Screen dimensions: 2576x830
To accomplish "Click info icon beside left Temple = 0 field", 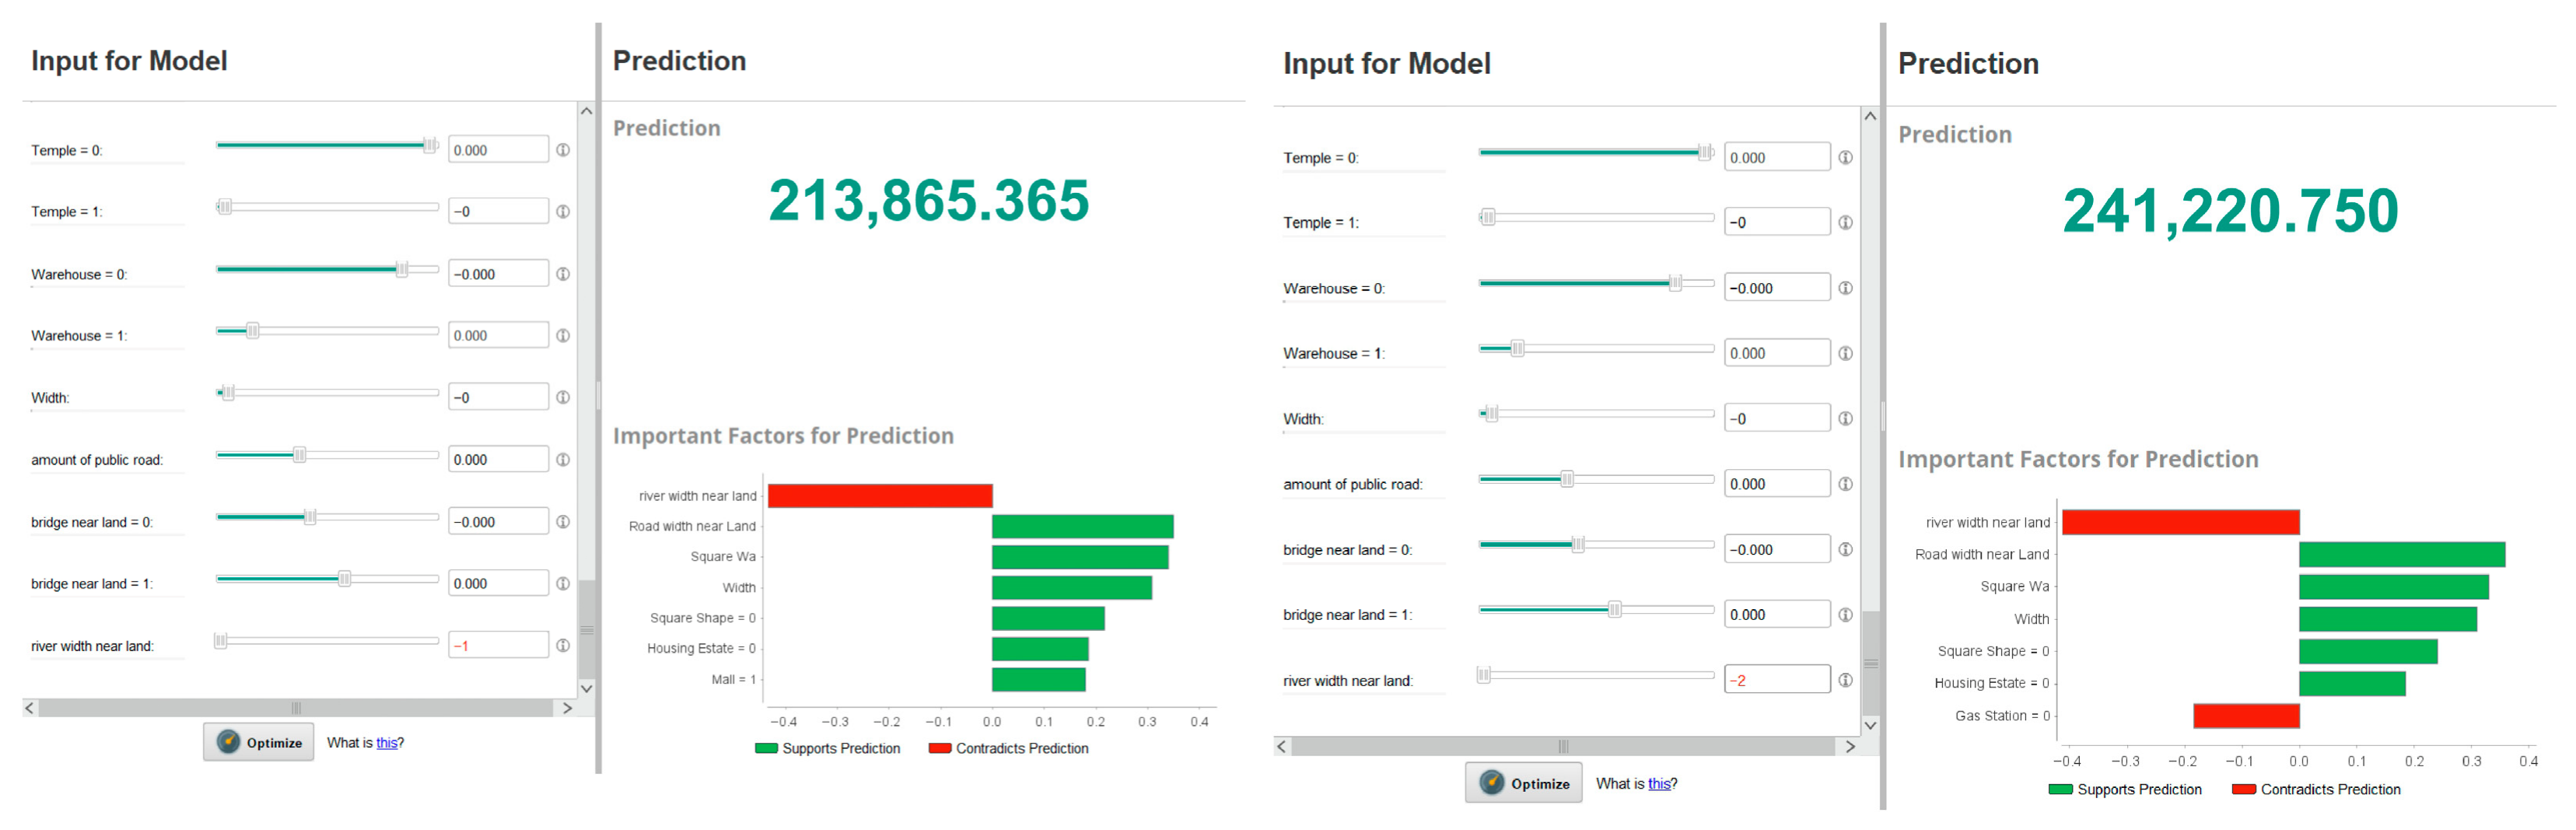I will click(x=563, y=150).
